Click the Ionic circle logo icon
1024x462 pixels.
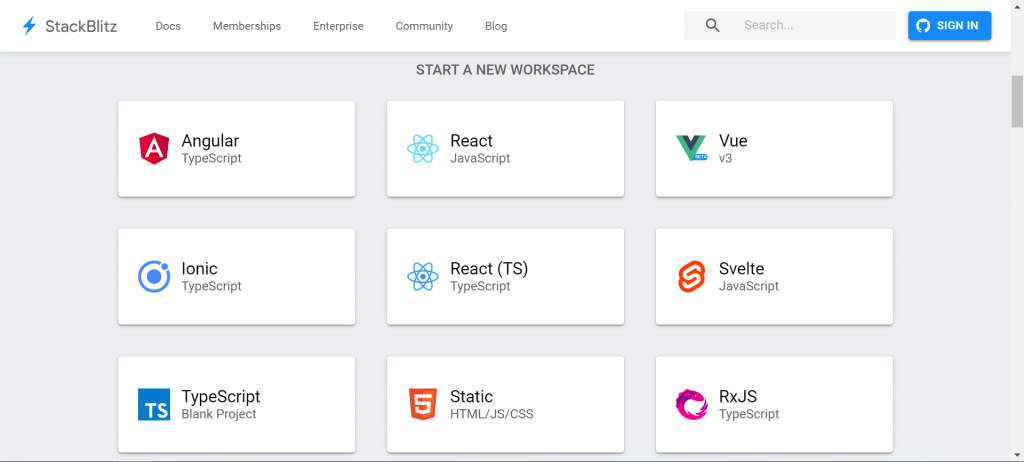pos(154,276)
